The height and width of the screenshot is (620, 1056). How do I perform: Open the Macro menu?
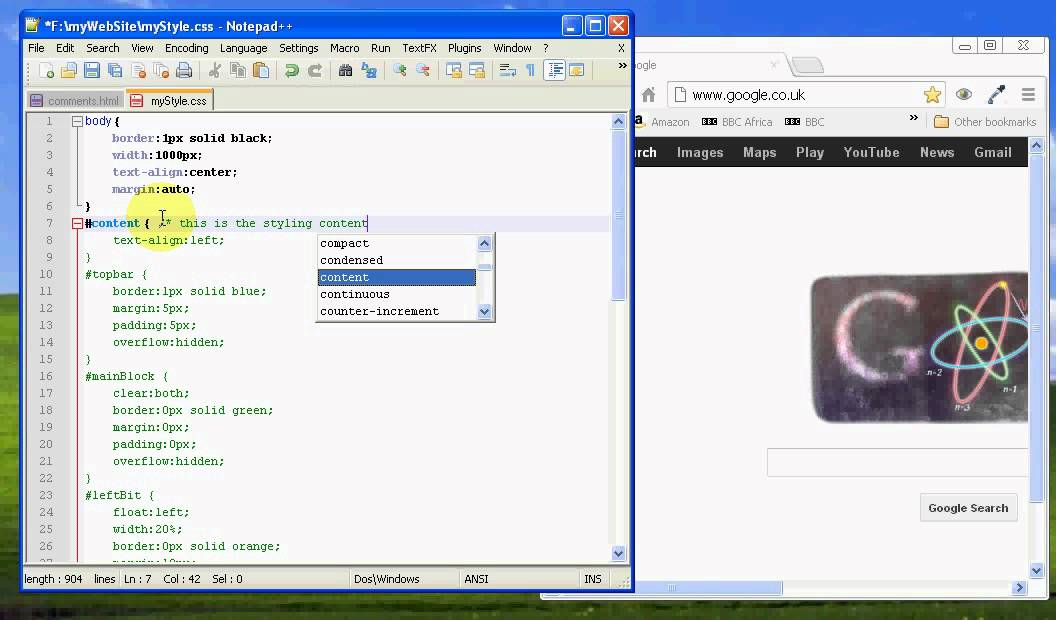(x=344, y=48)
